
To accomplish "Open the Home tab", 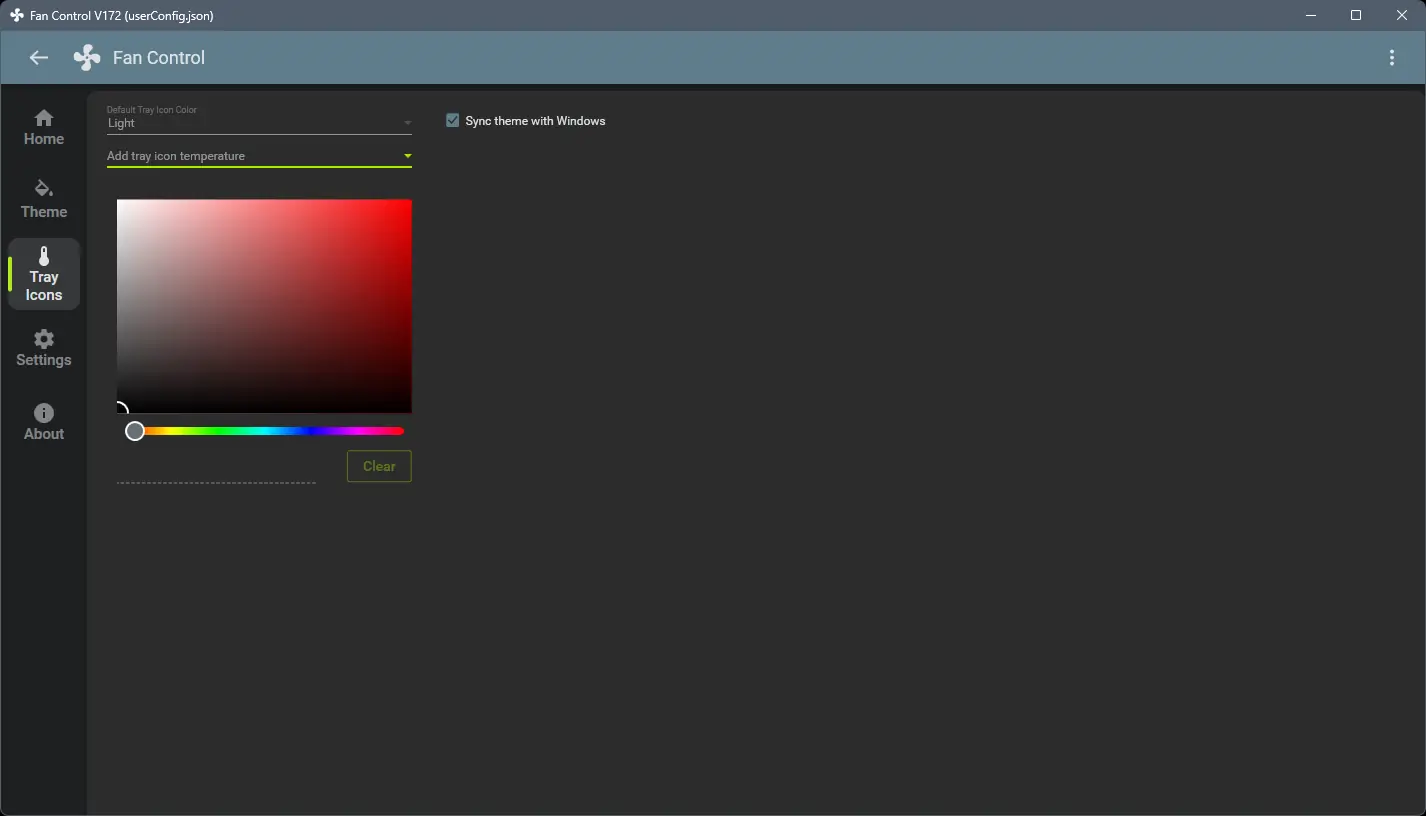I will [44, 128].
